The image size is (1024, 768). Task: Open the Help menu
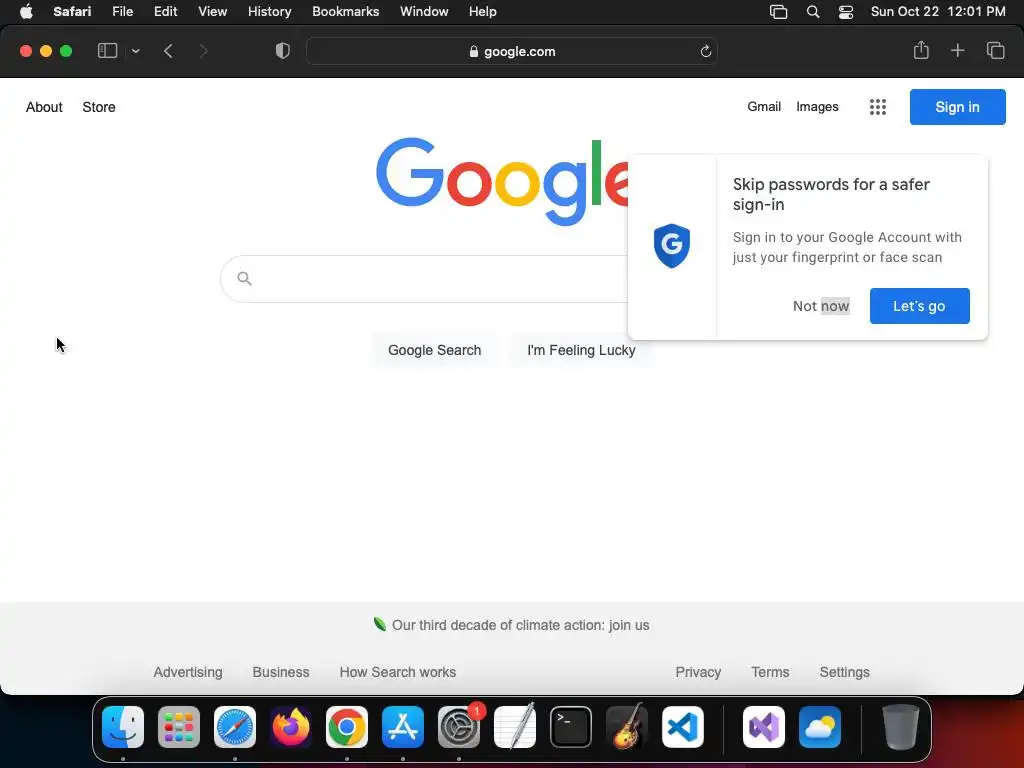coord(483,12)
